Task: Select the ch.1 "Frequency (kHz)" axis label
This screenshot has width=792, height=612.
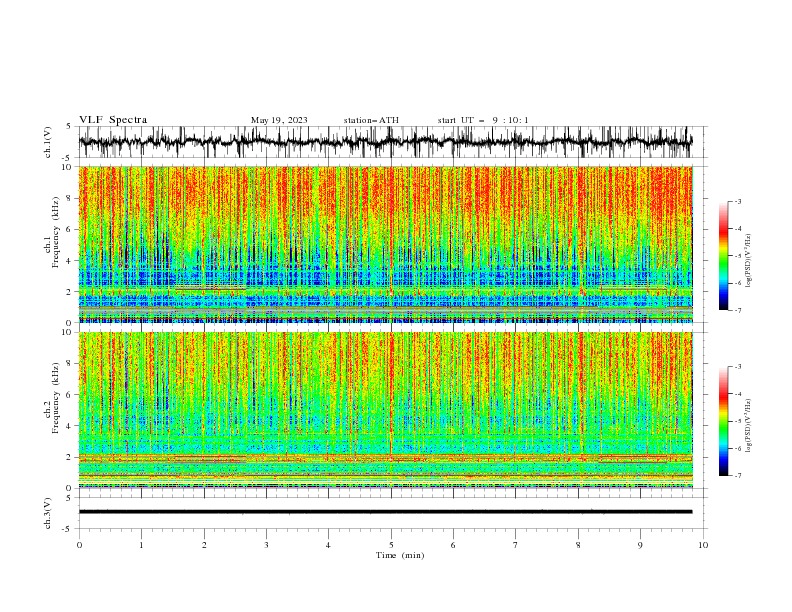Action: tap(56, 232)
